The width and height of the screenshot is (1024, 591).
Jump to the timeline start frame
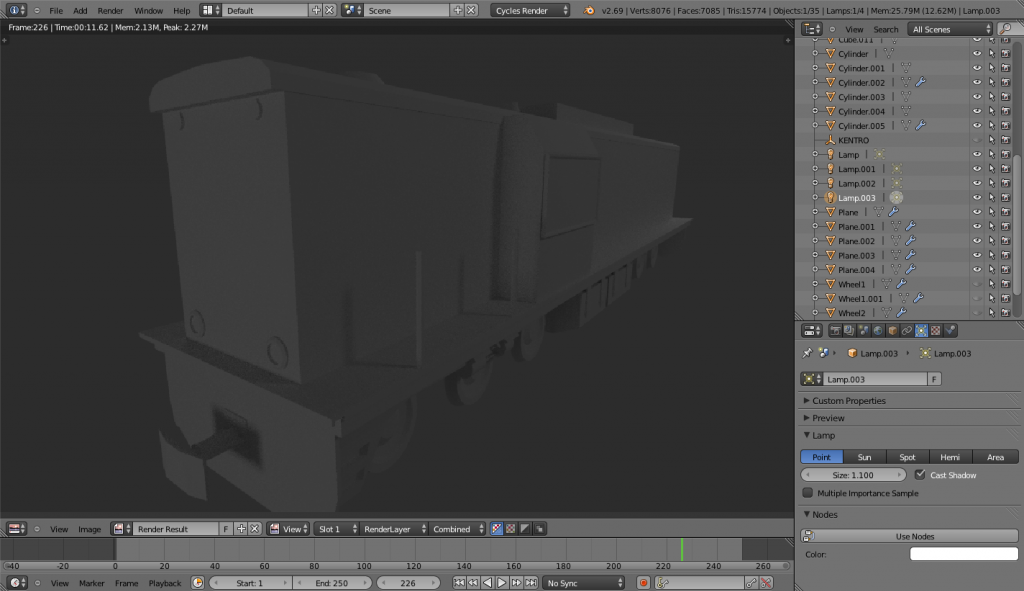[458, 583]
